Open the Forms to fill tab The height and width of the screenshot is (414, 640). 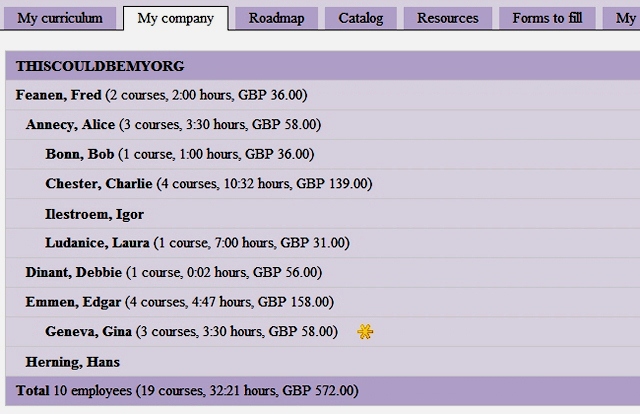tap(548, 18)
